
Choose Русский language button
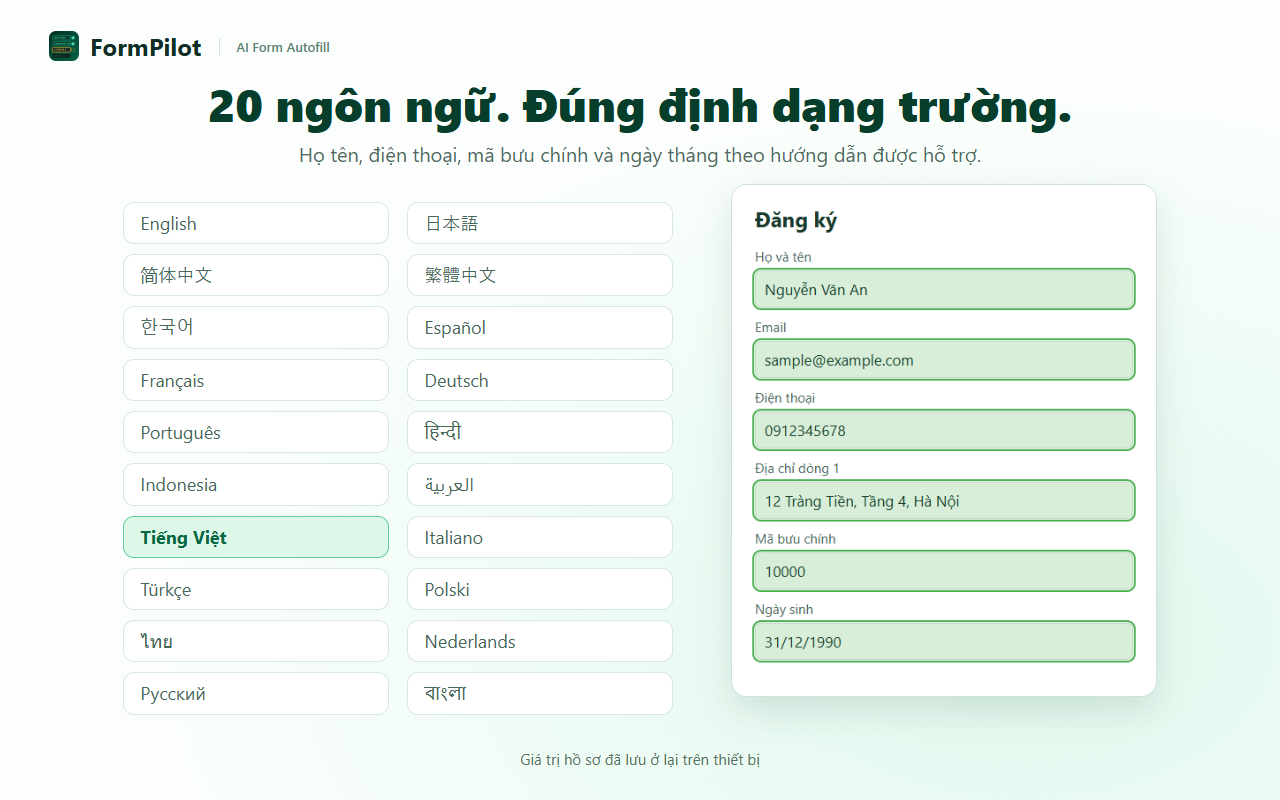click(256, 693)
